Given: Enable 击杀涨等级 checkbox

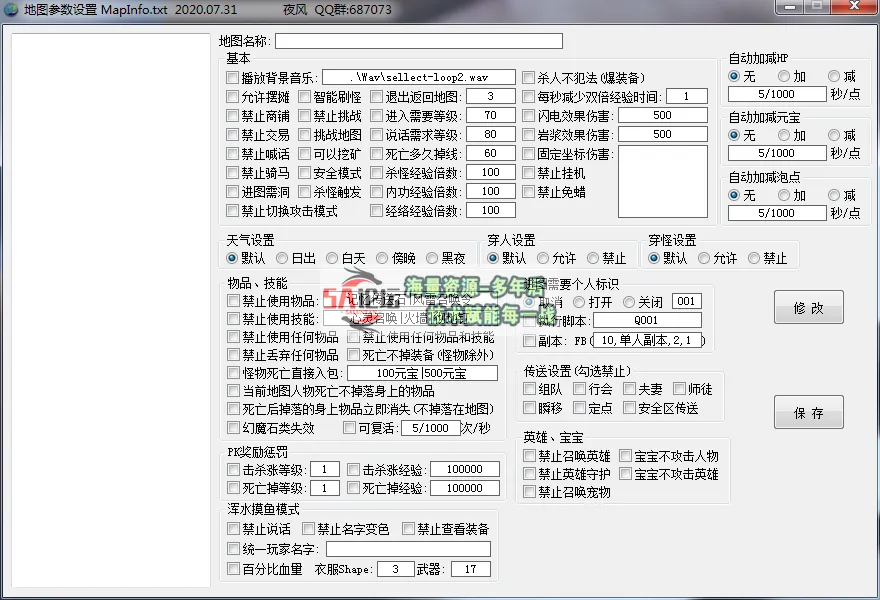Looking at the screenshot, I should [x=233, y=469].
